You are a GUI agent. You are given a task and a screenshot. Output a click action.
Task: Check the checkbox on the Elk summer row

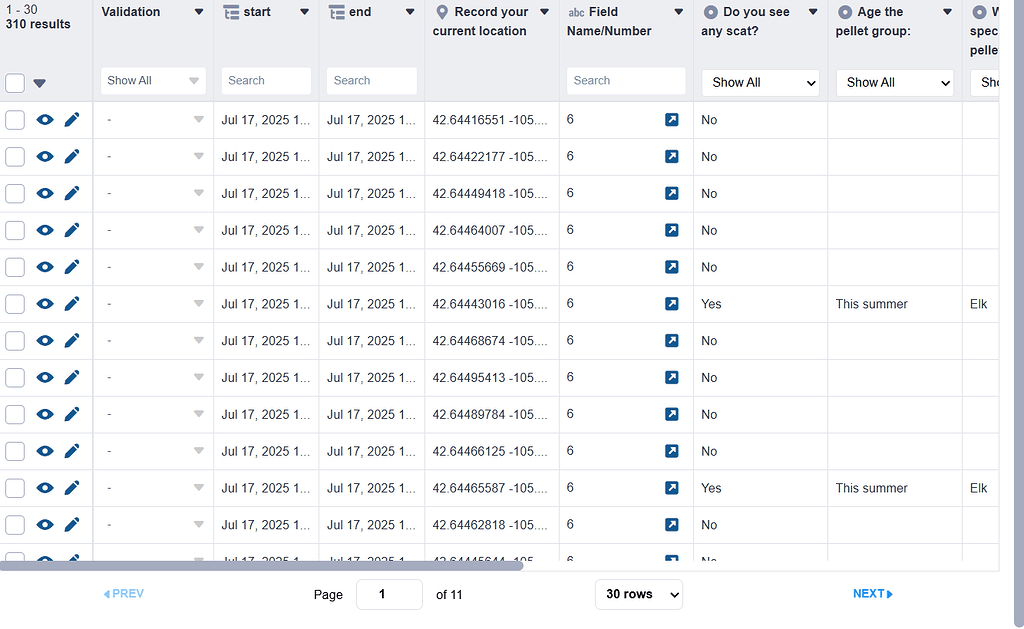click(x=15, y=303)
